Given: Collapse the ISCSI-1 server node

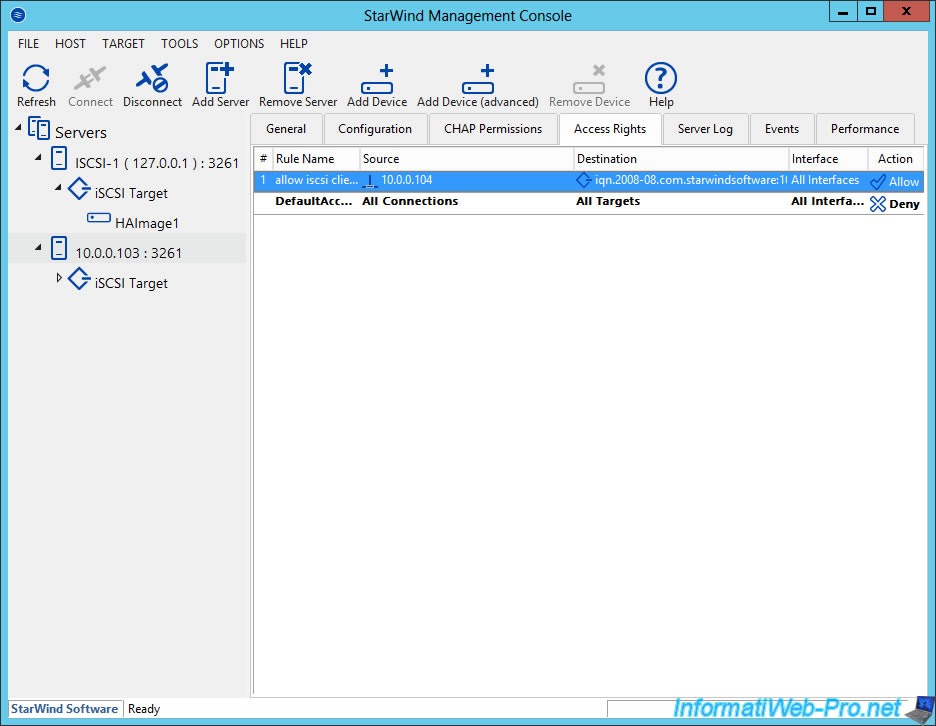Looking at the screenshot, I should [x=38, y=157].
